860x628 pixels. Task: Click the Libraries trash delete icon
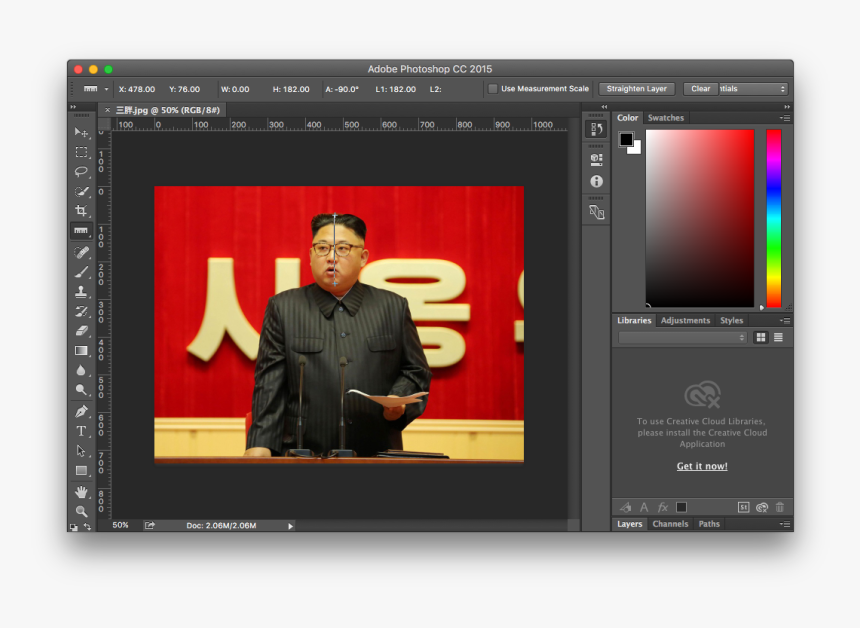click(780, 507)
